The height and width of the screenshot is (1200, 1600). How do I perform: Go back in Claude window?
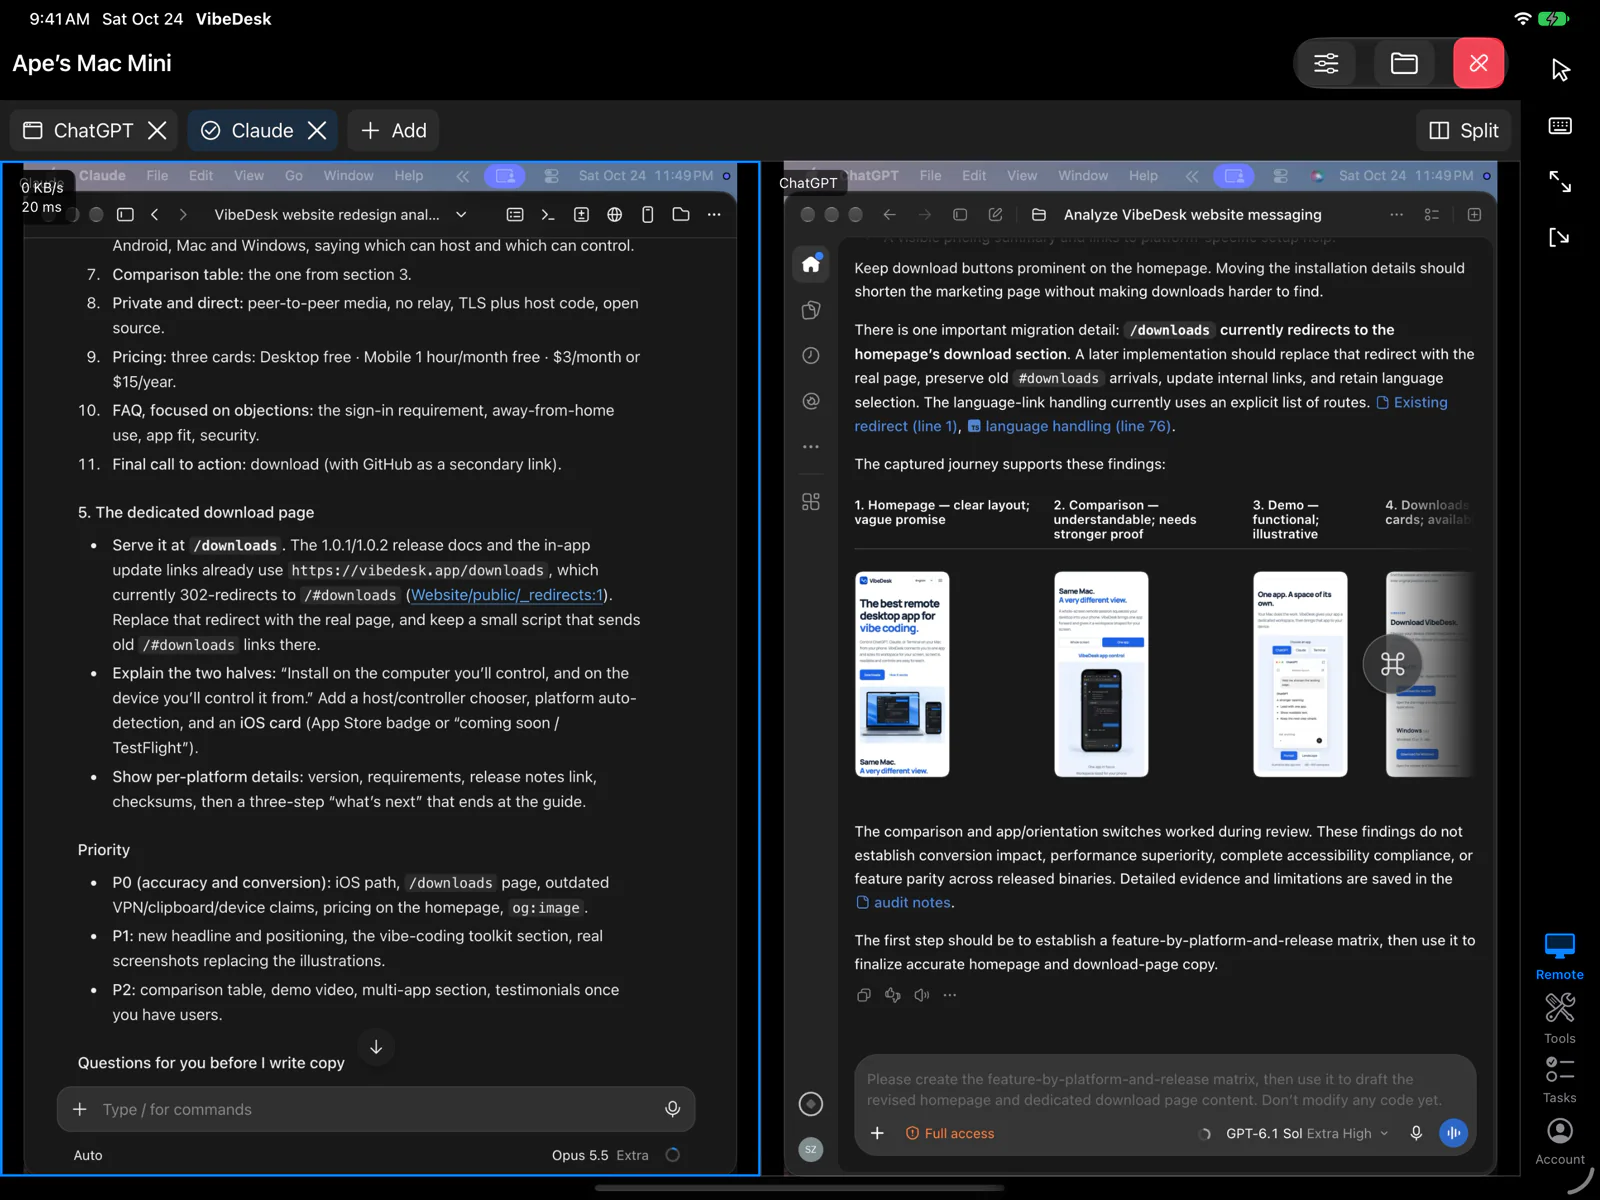[x=155, y=214]
